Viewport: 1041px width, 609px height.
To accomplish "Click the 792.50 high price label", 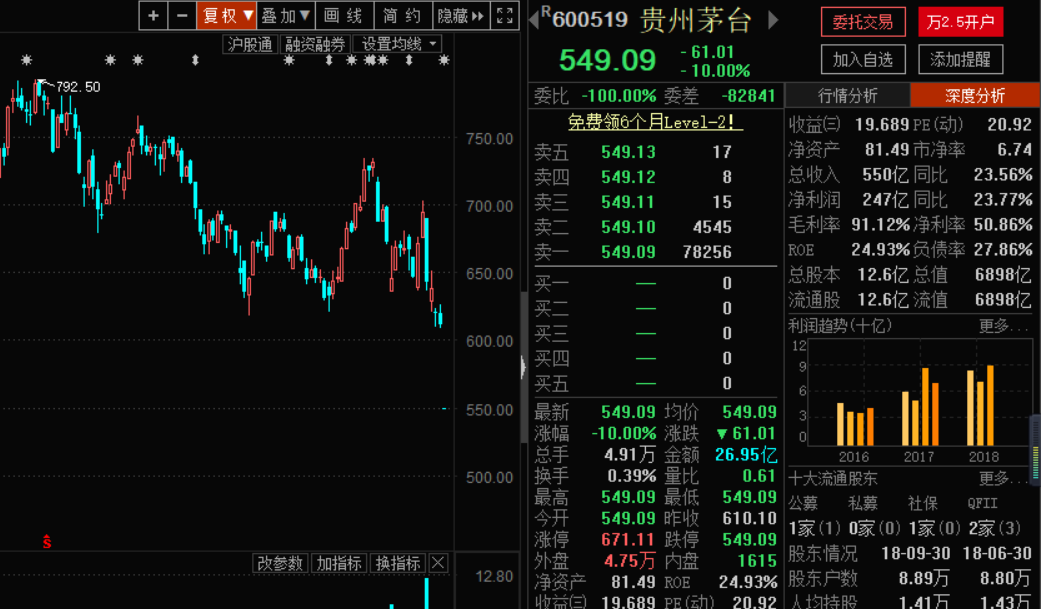I will click(x=78, y=87).
